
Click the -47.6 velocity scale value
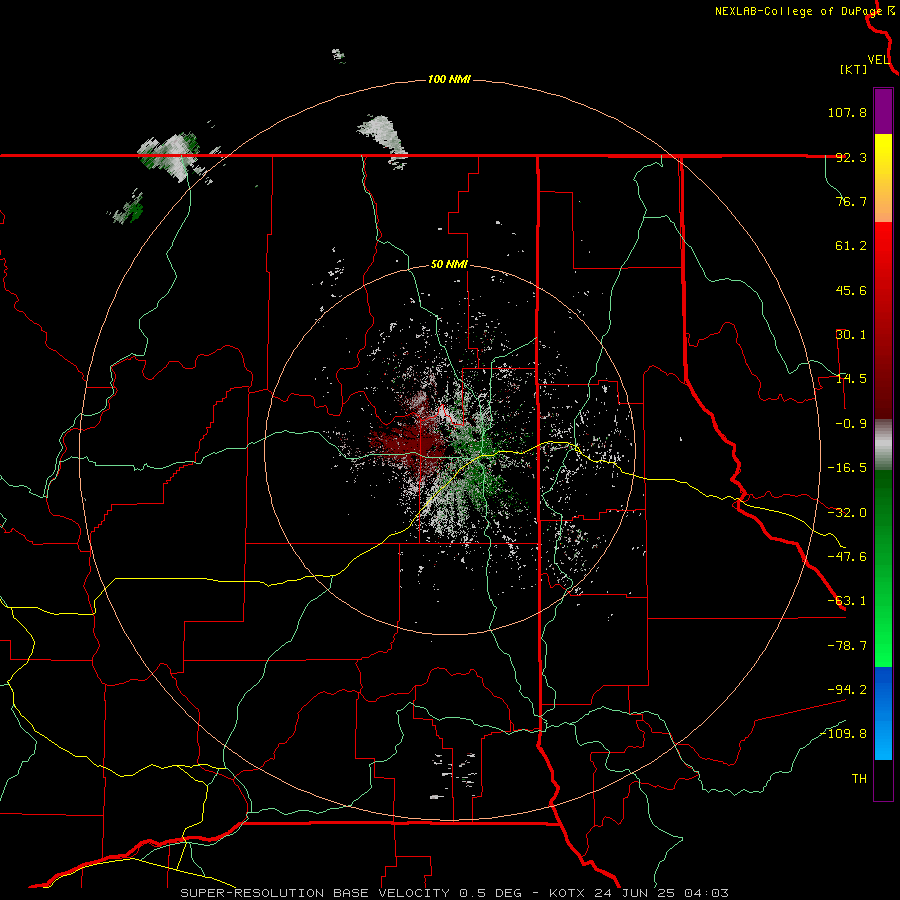(847, 557)
